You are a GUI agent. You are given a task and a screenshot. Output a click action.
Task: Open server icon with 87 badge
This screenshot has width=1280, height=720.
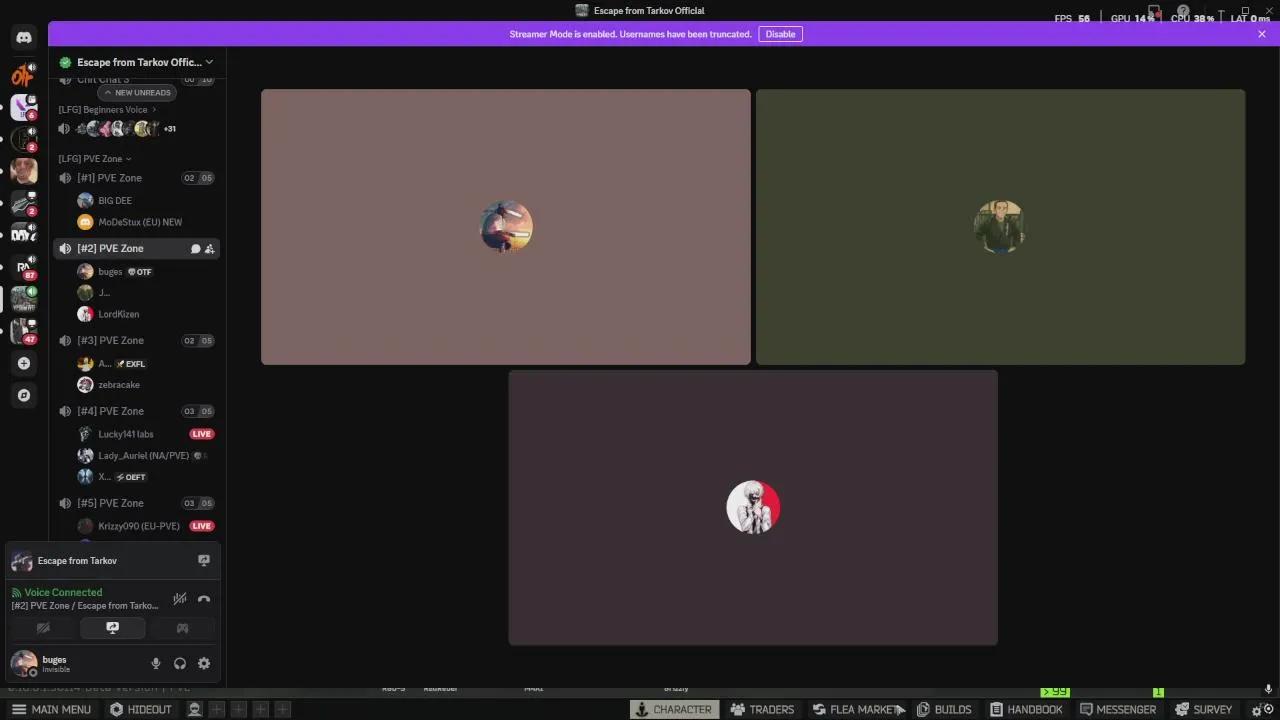tap(24, 267)
